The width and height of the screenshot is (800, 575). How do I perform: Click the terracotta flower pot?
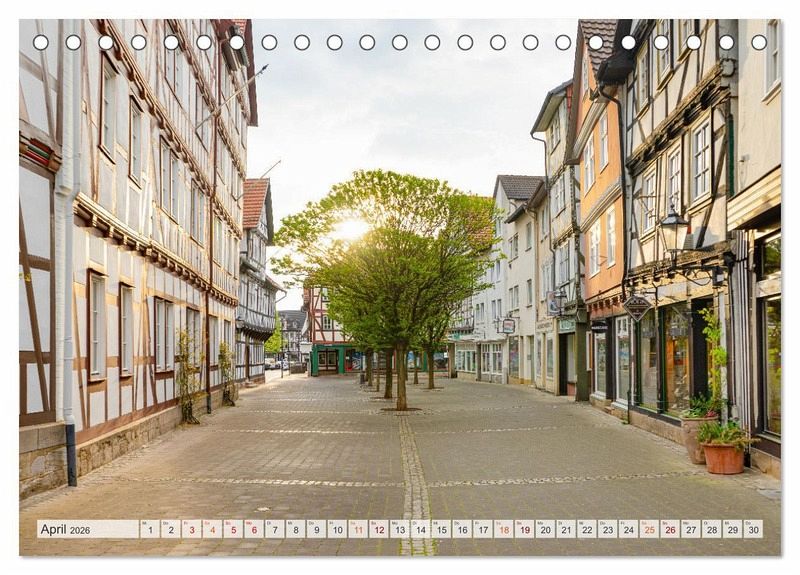(x=723, y=457)
